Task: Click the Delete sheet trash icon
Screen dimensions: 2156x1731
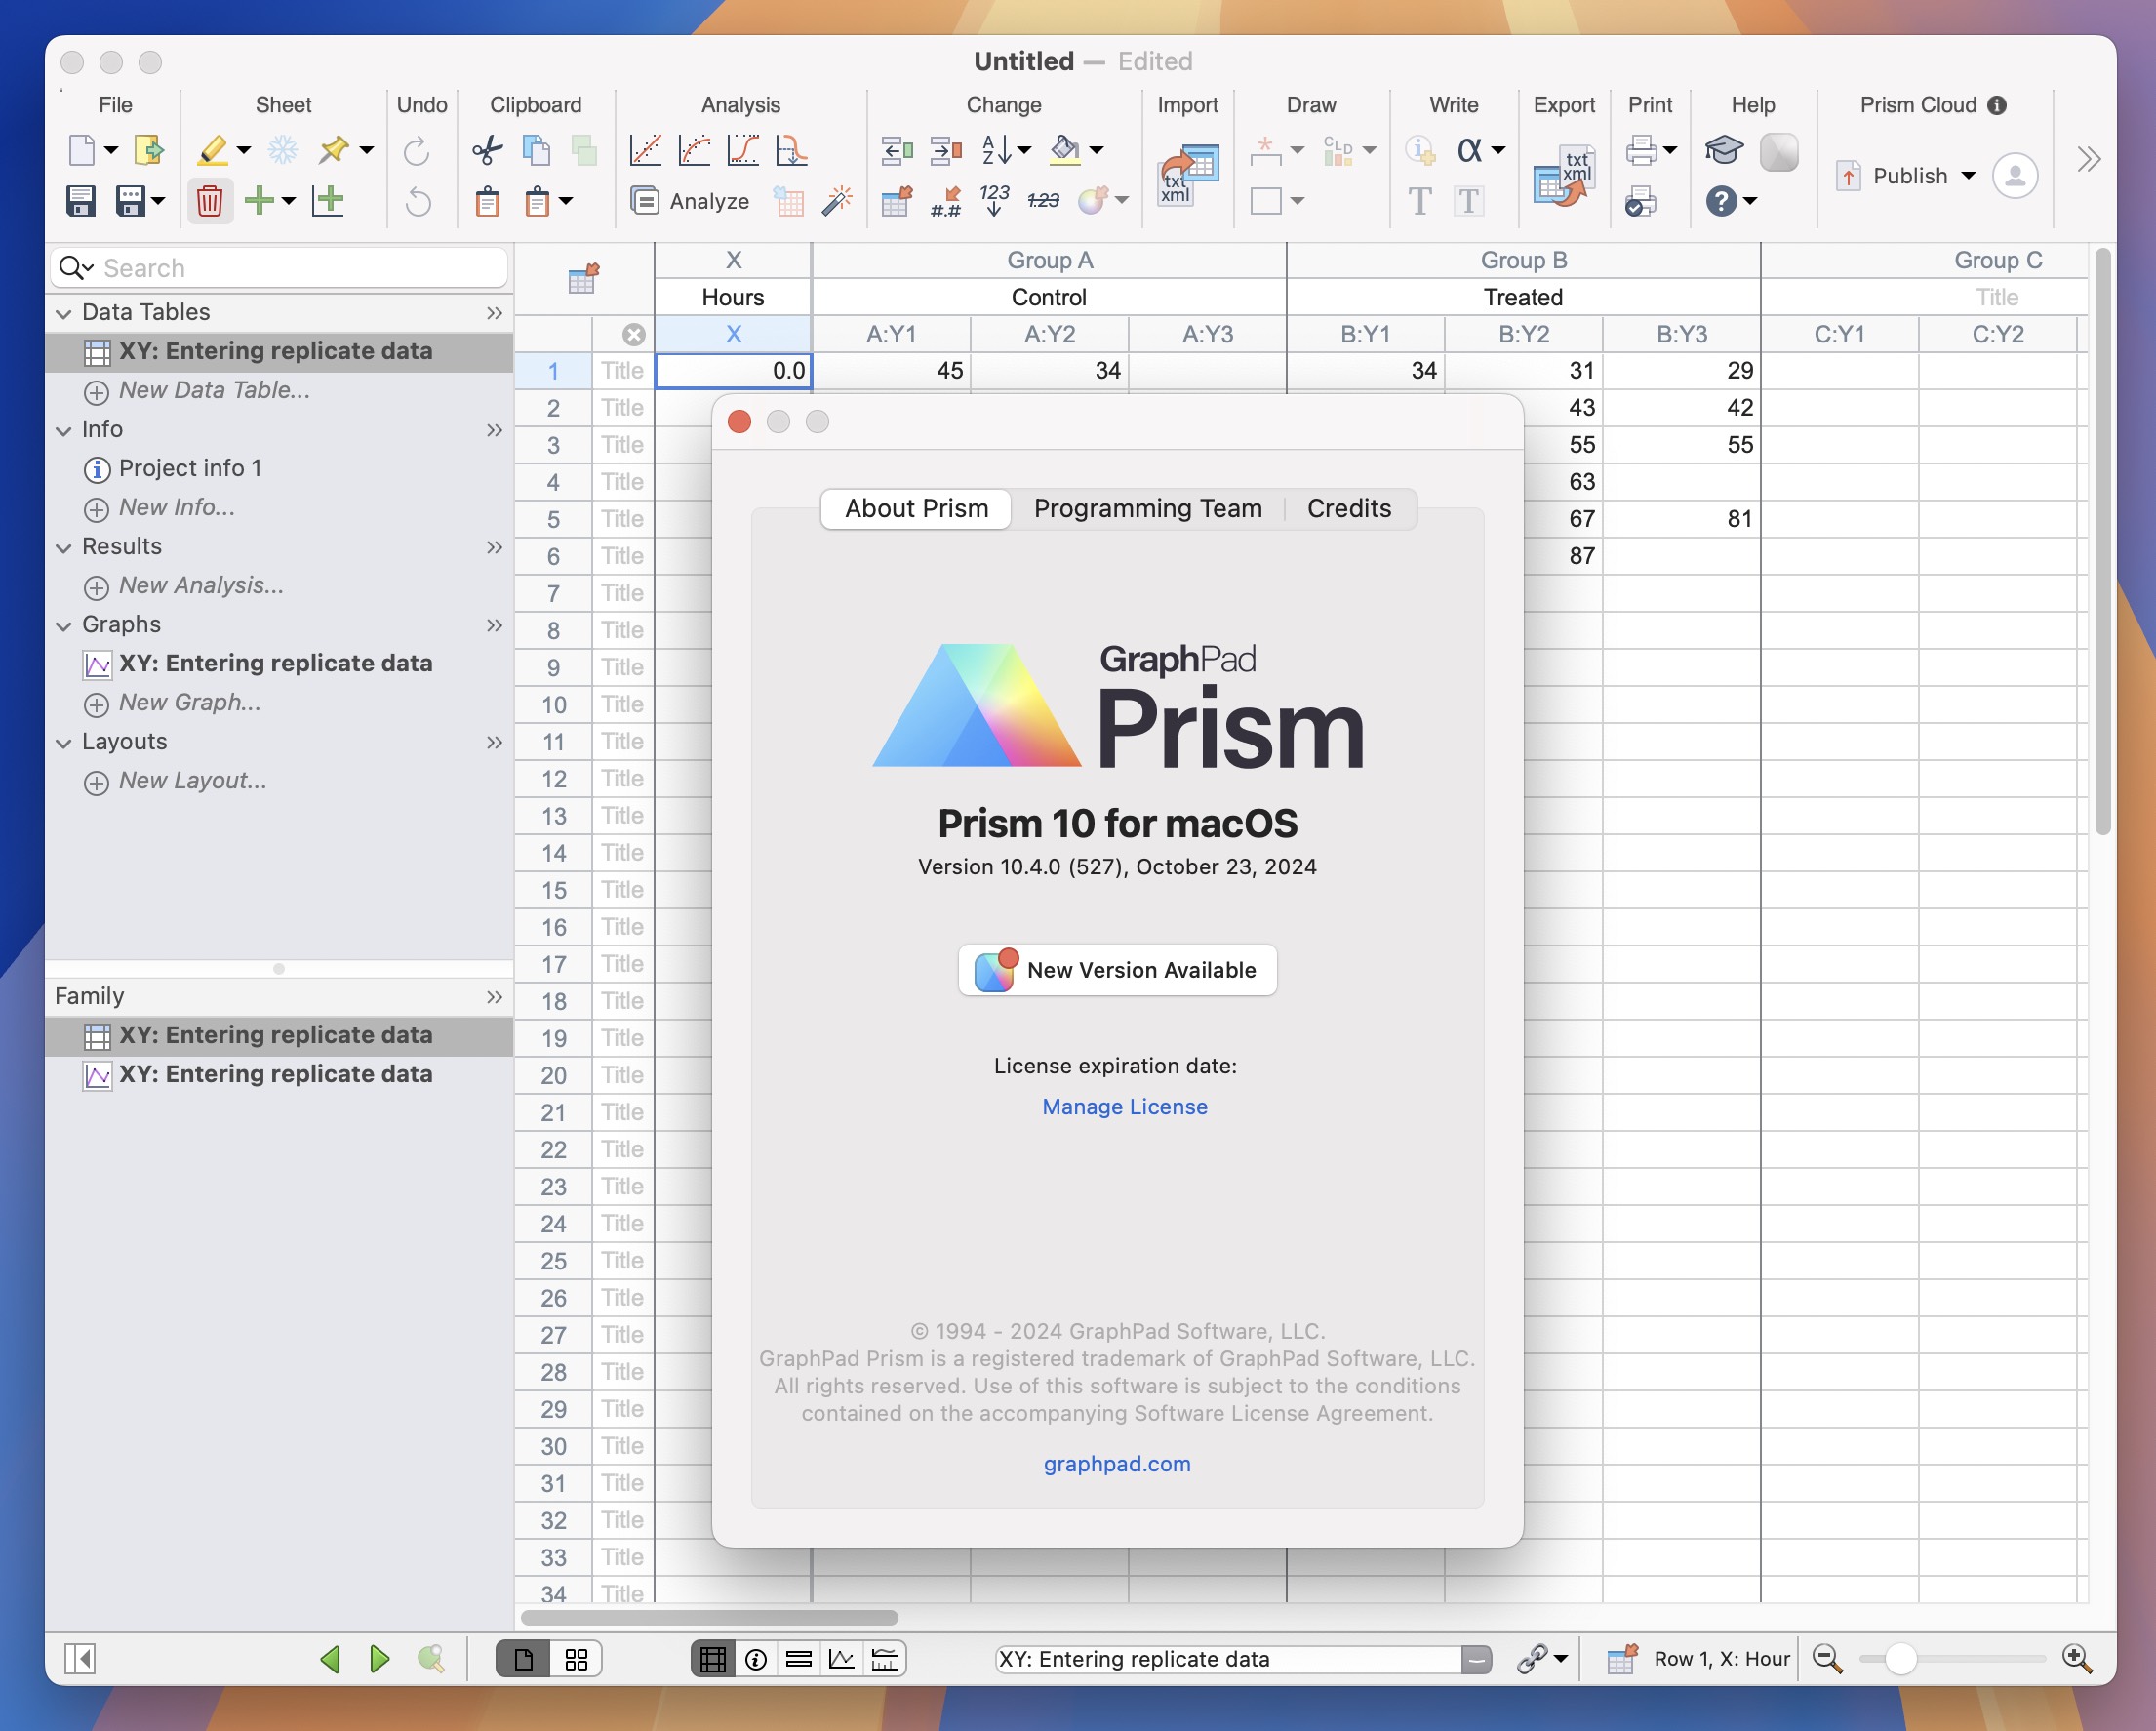Action: (x=209, y=201)
